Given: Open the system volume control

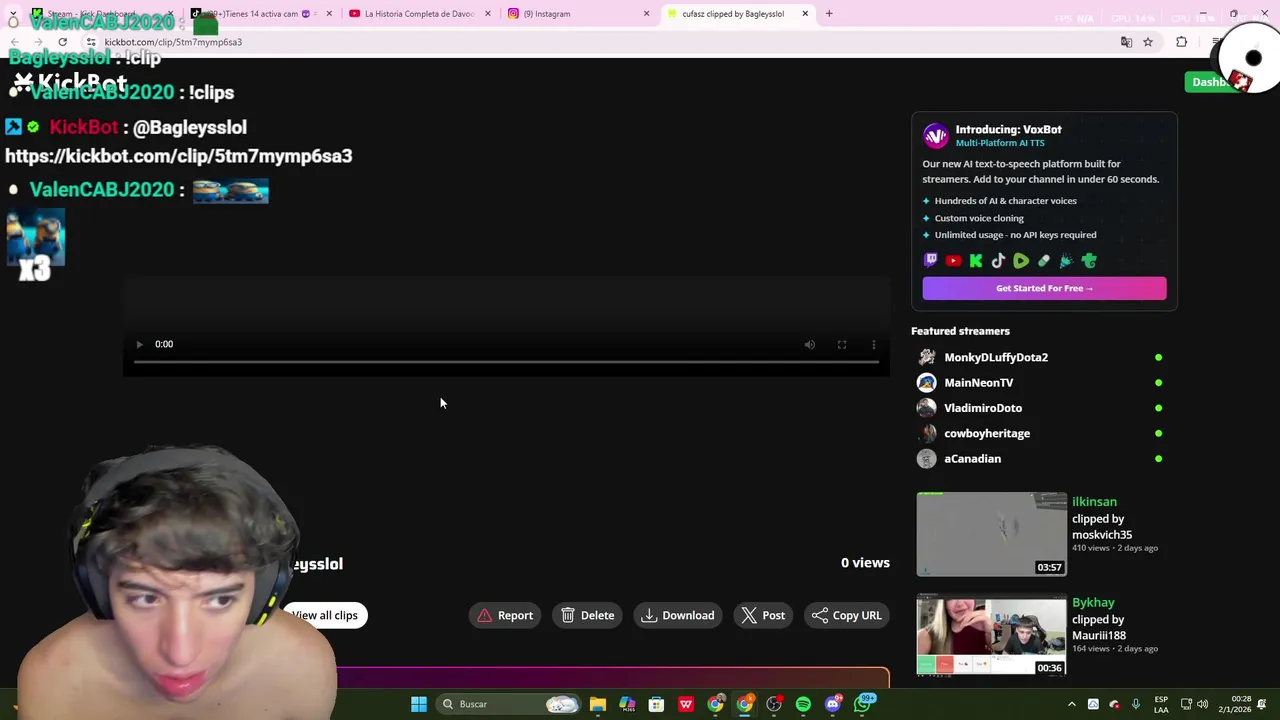Looking at the screenshot, I should [1203, 704].
